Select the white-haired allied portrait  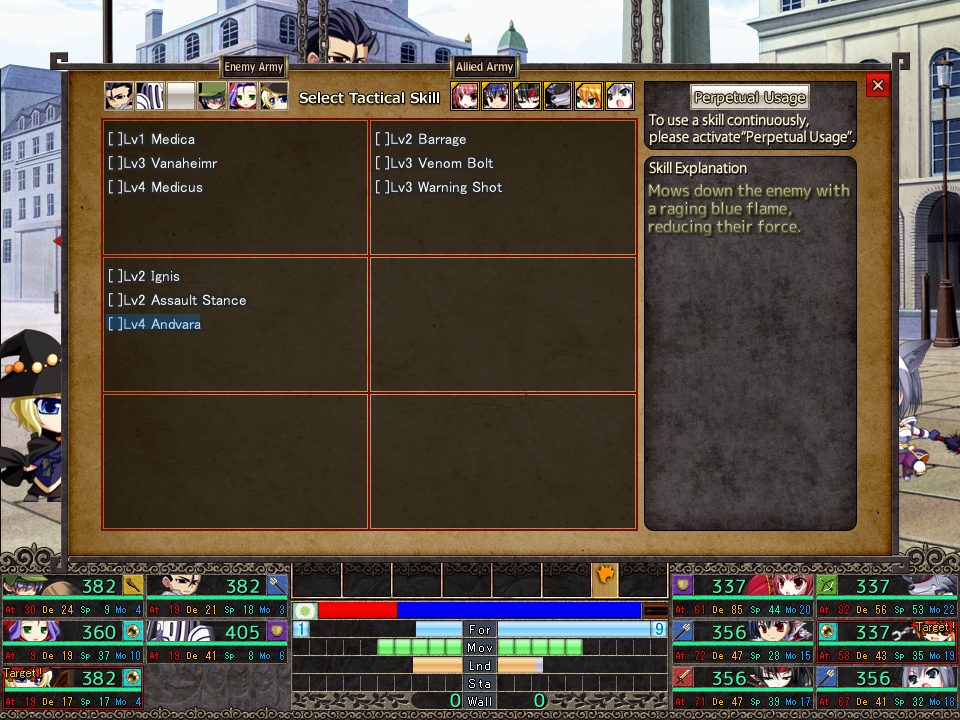620,96
